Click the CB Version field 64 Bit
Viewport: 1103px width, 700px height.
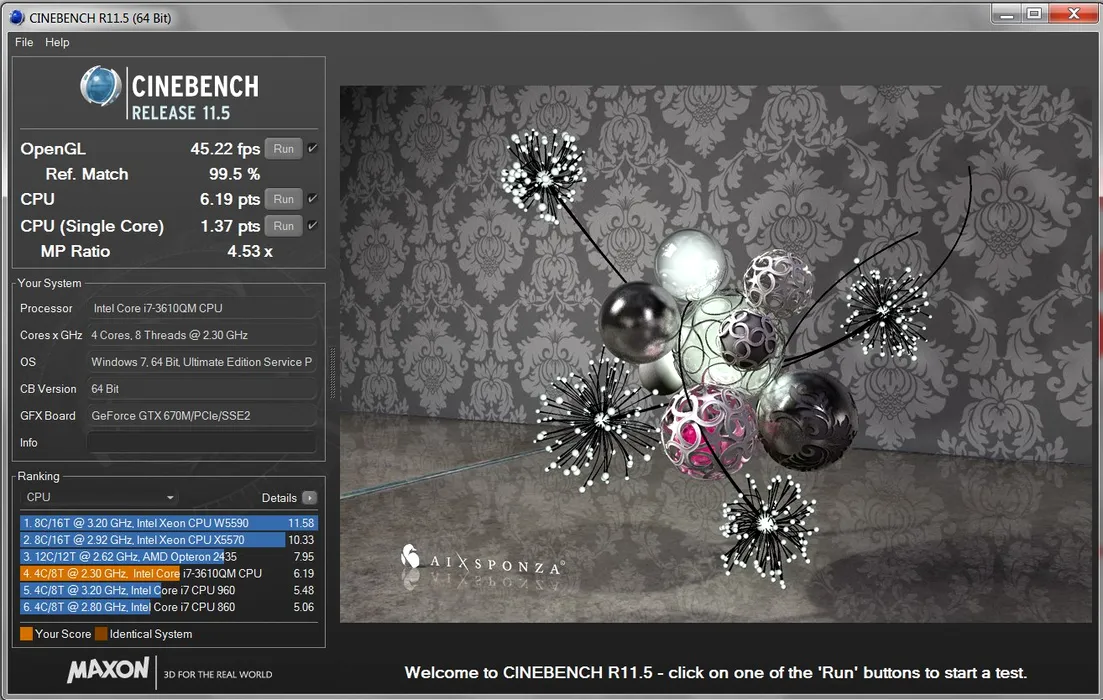pos(201,388)
